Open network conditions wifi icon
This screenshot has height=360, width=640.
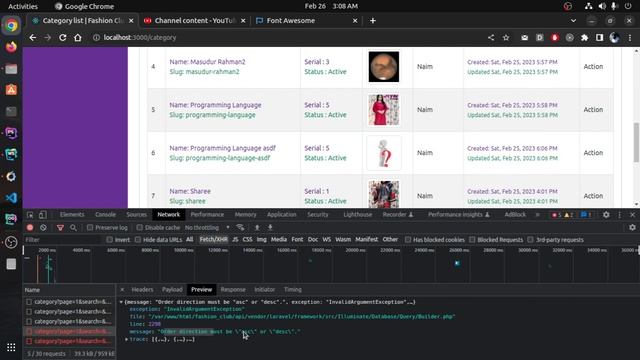(x=240, y=227)
